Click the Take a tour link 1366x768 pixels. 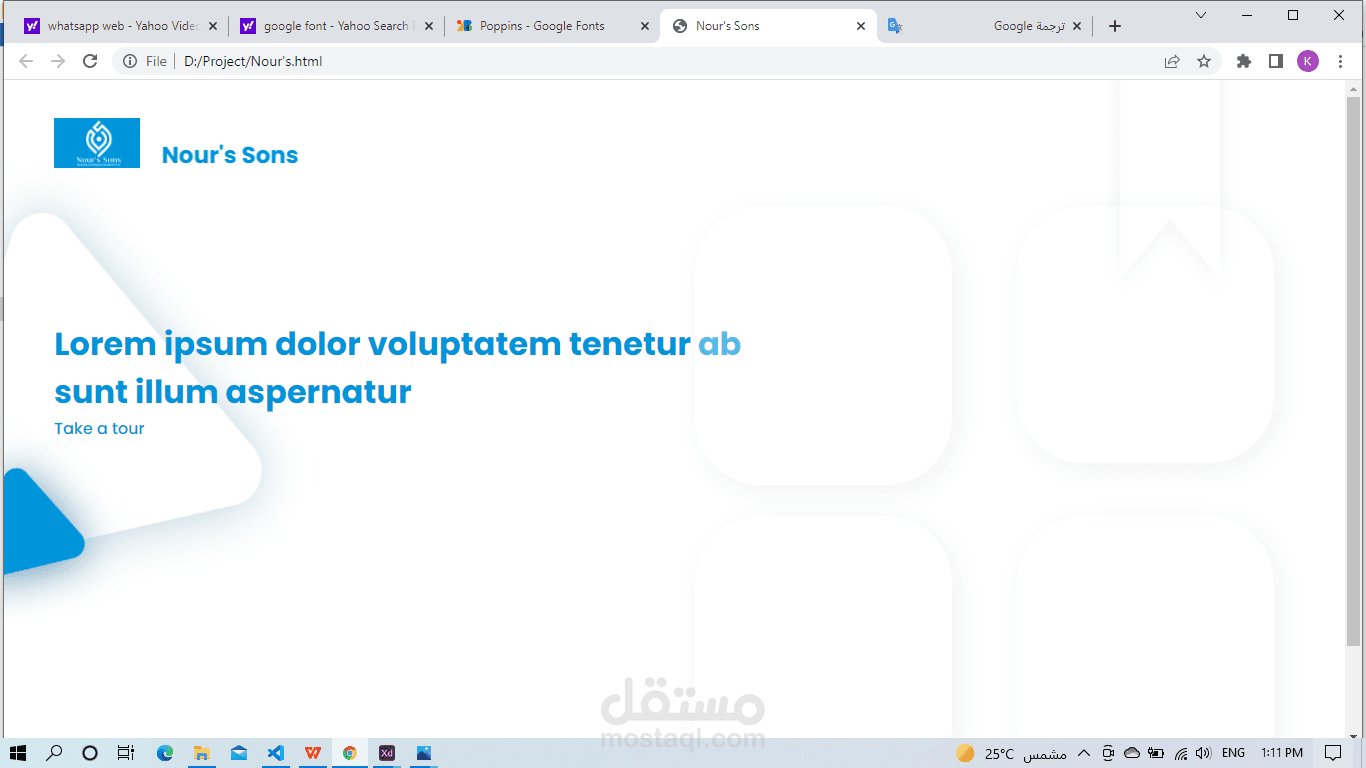tap(99, 428)
